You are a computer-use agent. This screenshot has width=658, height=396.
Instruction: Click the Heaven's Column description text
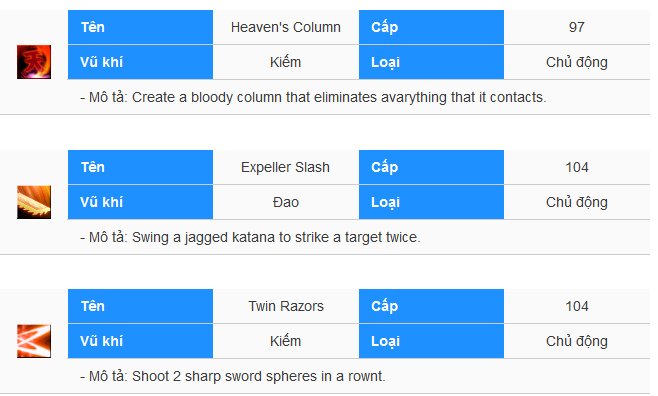coord(313,97)
